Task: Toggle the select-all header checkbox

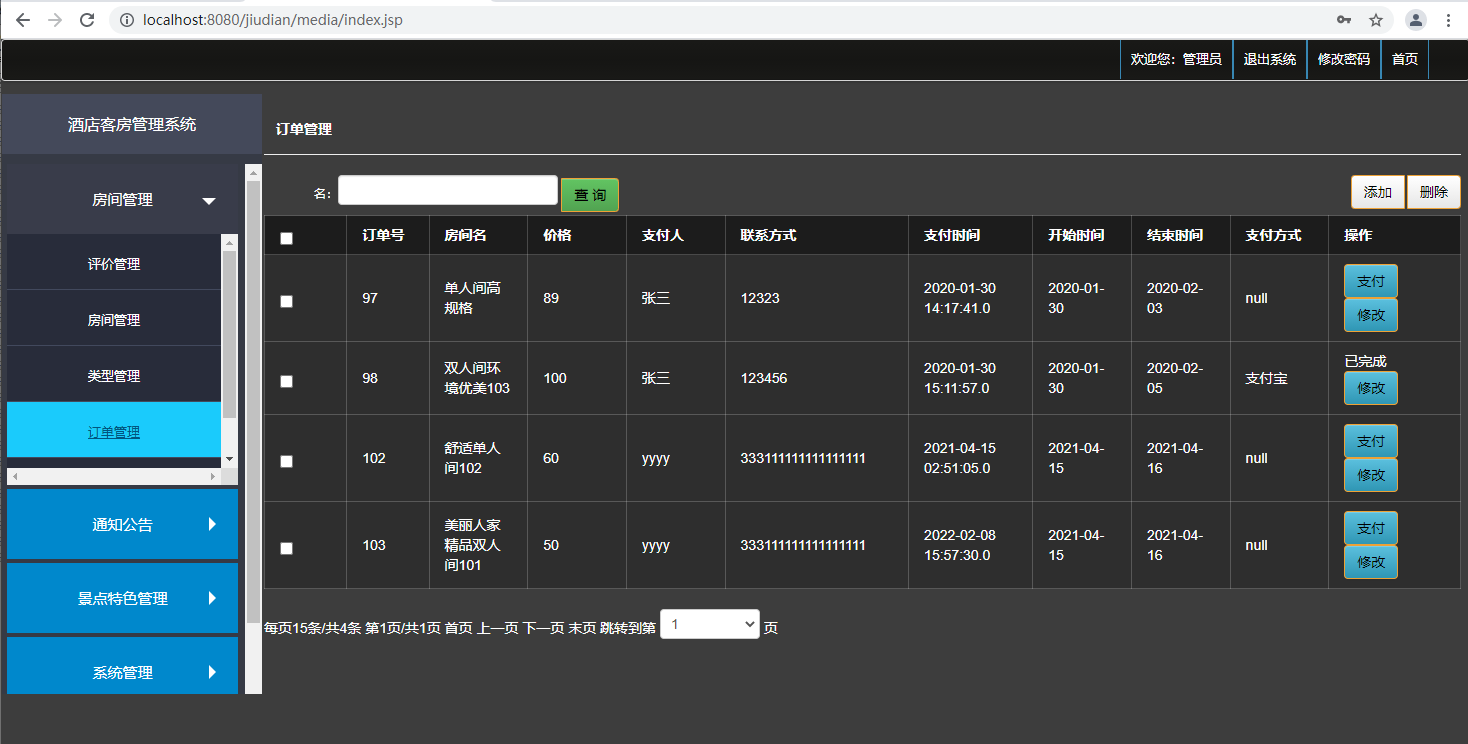Action: pos(287,238)
